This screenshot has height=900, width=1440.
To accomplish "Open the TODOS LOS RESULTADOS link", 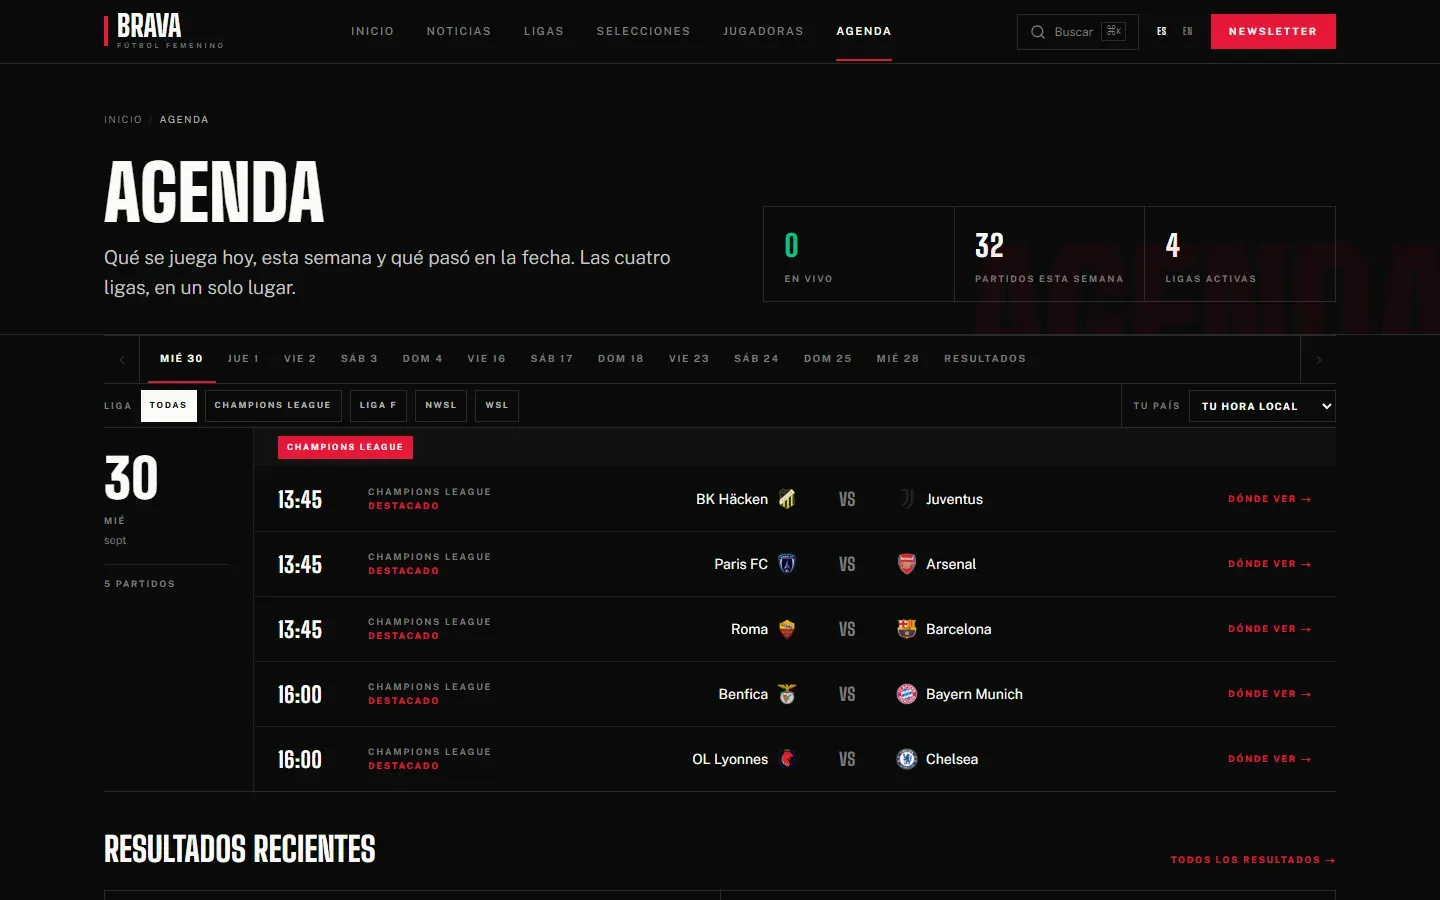I will 1253,860.
